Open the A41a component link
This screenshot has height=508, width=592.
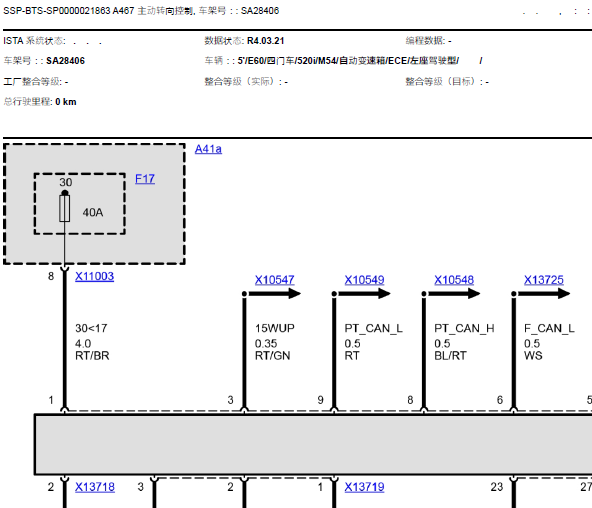[208, 149]
